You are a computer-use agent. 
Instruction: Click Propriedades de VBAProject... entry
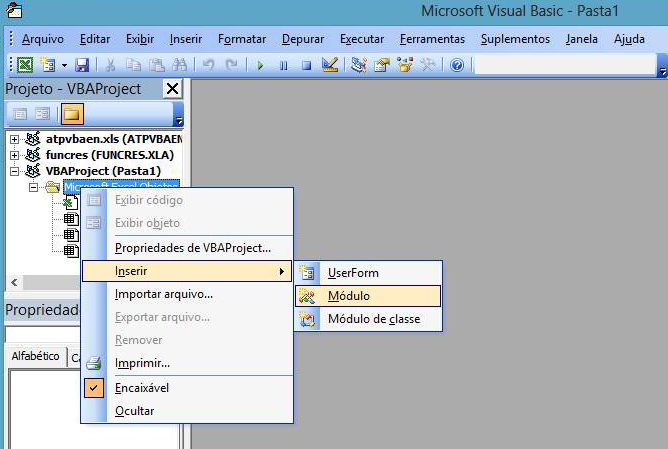[x=192, y=247]
